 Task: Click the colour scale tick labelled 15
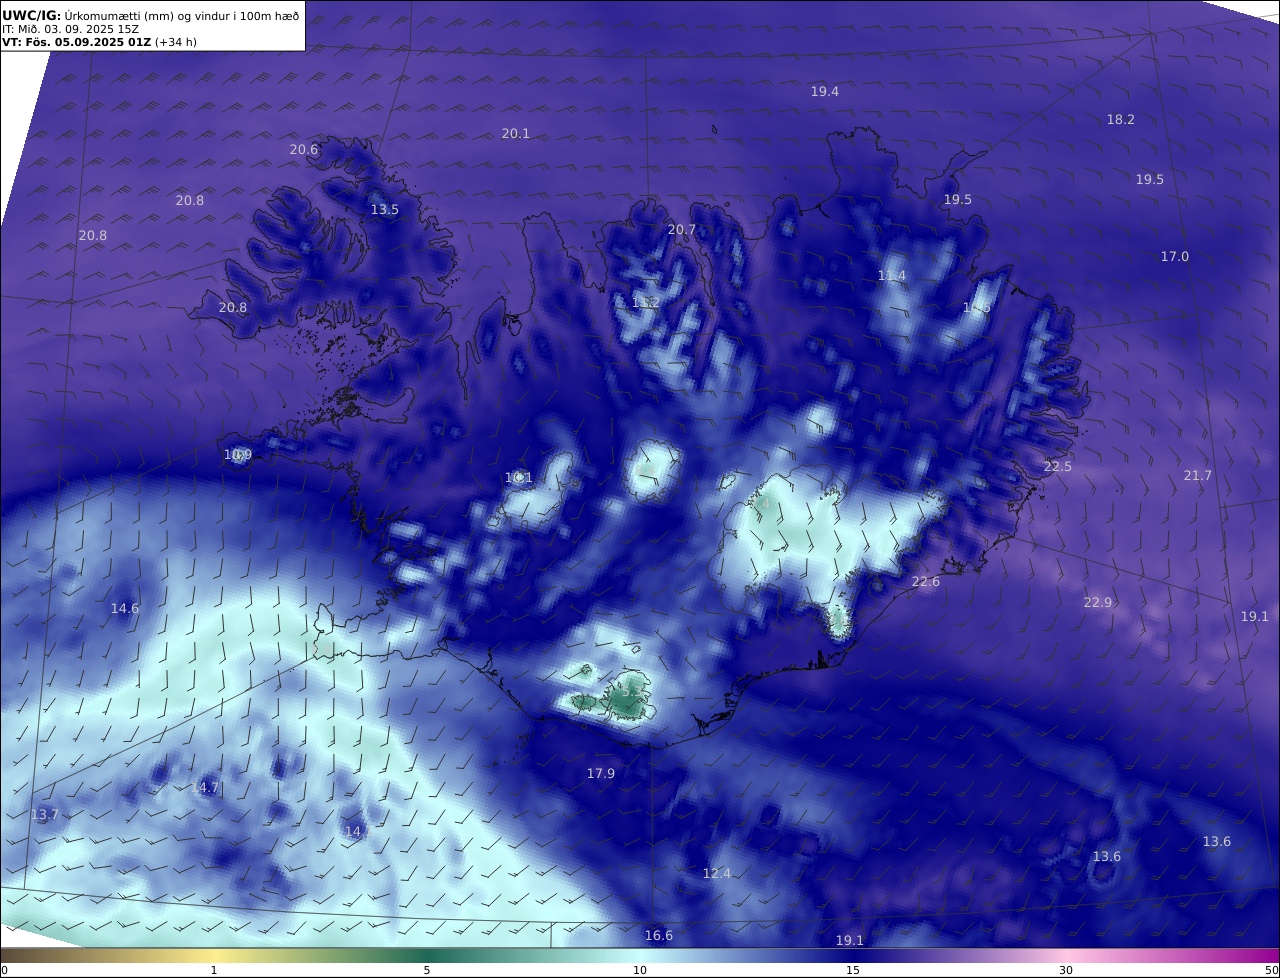click(x=853, y=970)
